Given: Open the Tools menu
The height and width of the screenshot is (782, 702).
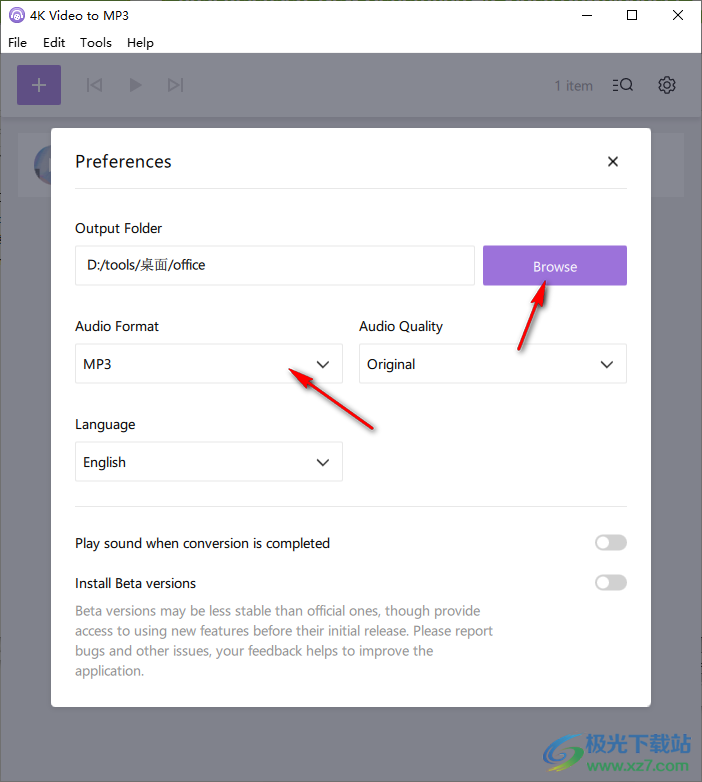Looking at the screenshot, I should (96, 43).
